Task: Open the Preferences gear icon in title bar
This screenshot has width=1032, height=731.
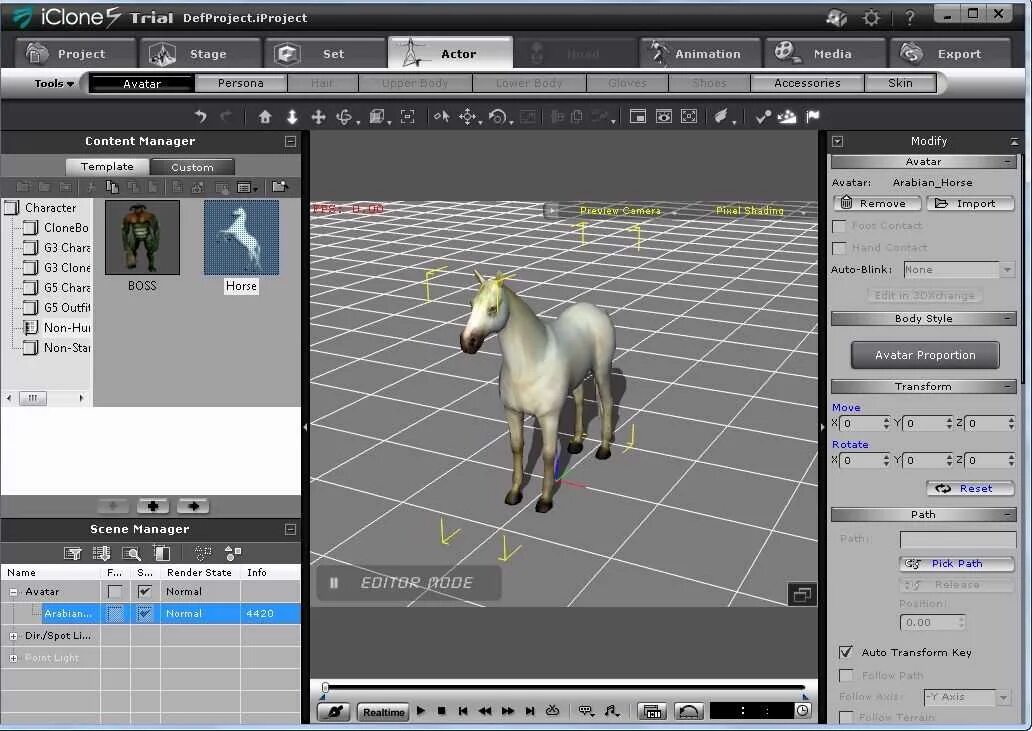Action: click(x=871, y=18)
